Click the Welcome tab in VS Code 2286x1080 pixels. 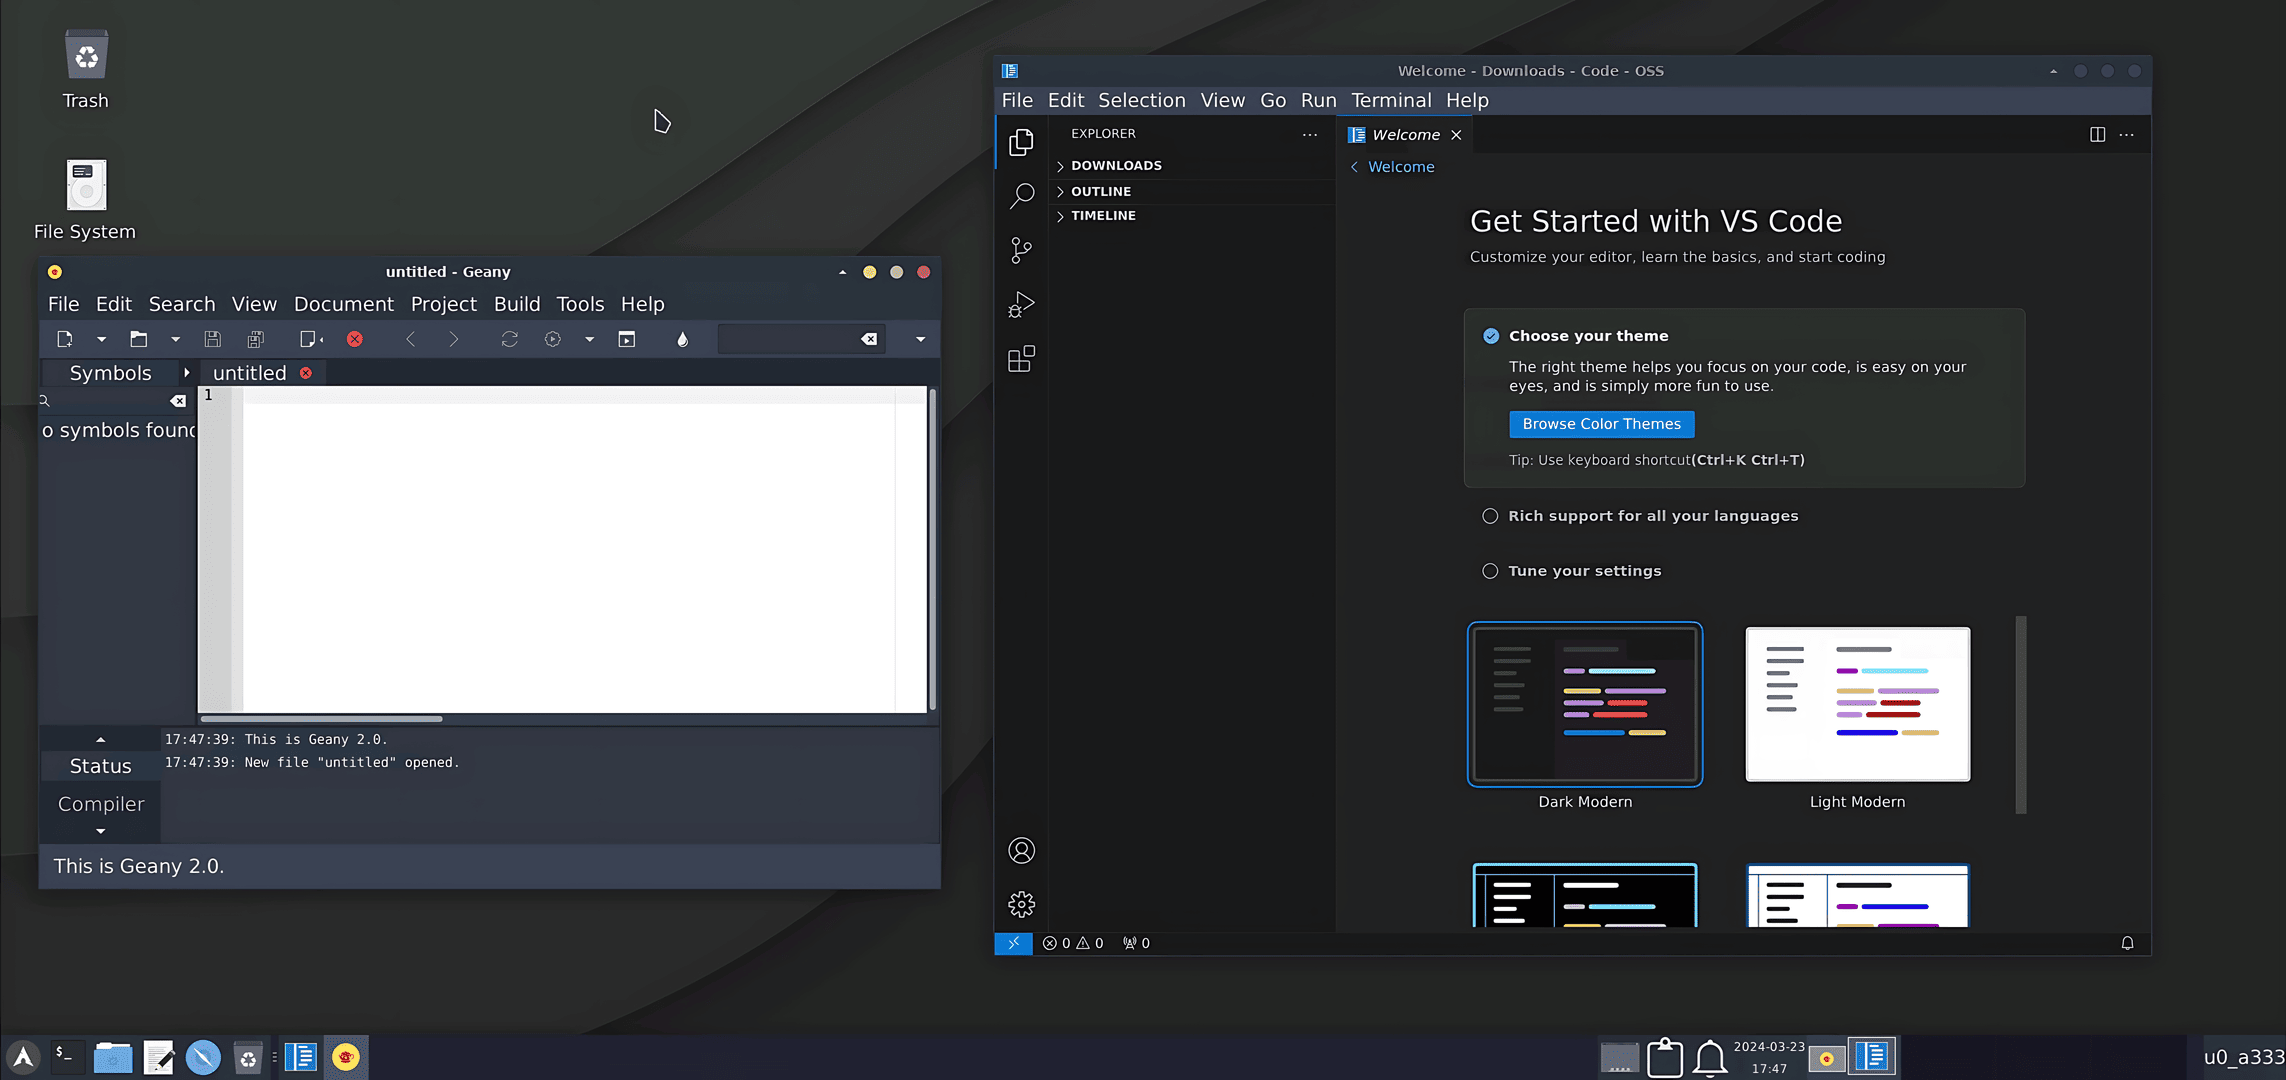(x=1403, y=134)
